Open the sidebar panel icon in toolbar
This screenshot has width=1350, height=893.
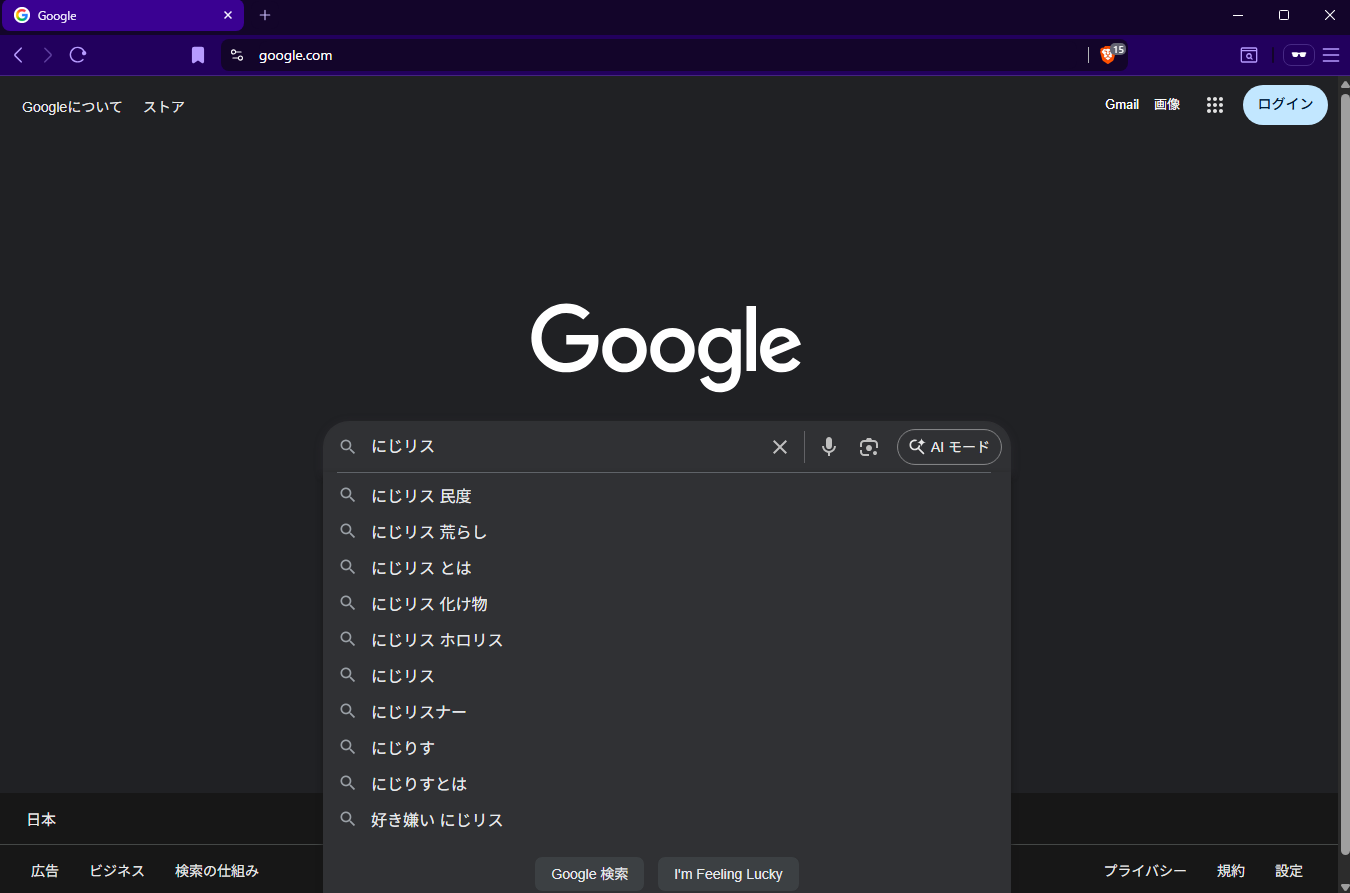click(1249, 55)
